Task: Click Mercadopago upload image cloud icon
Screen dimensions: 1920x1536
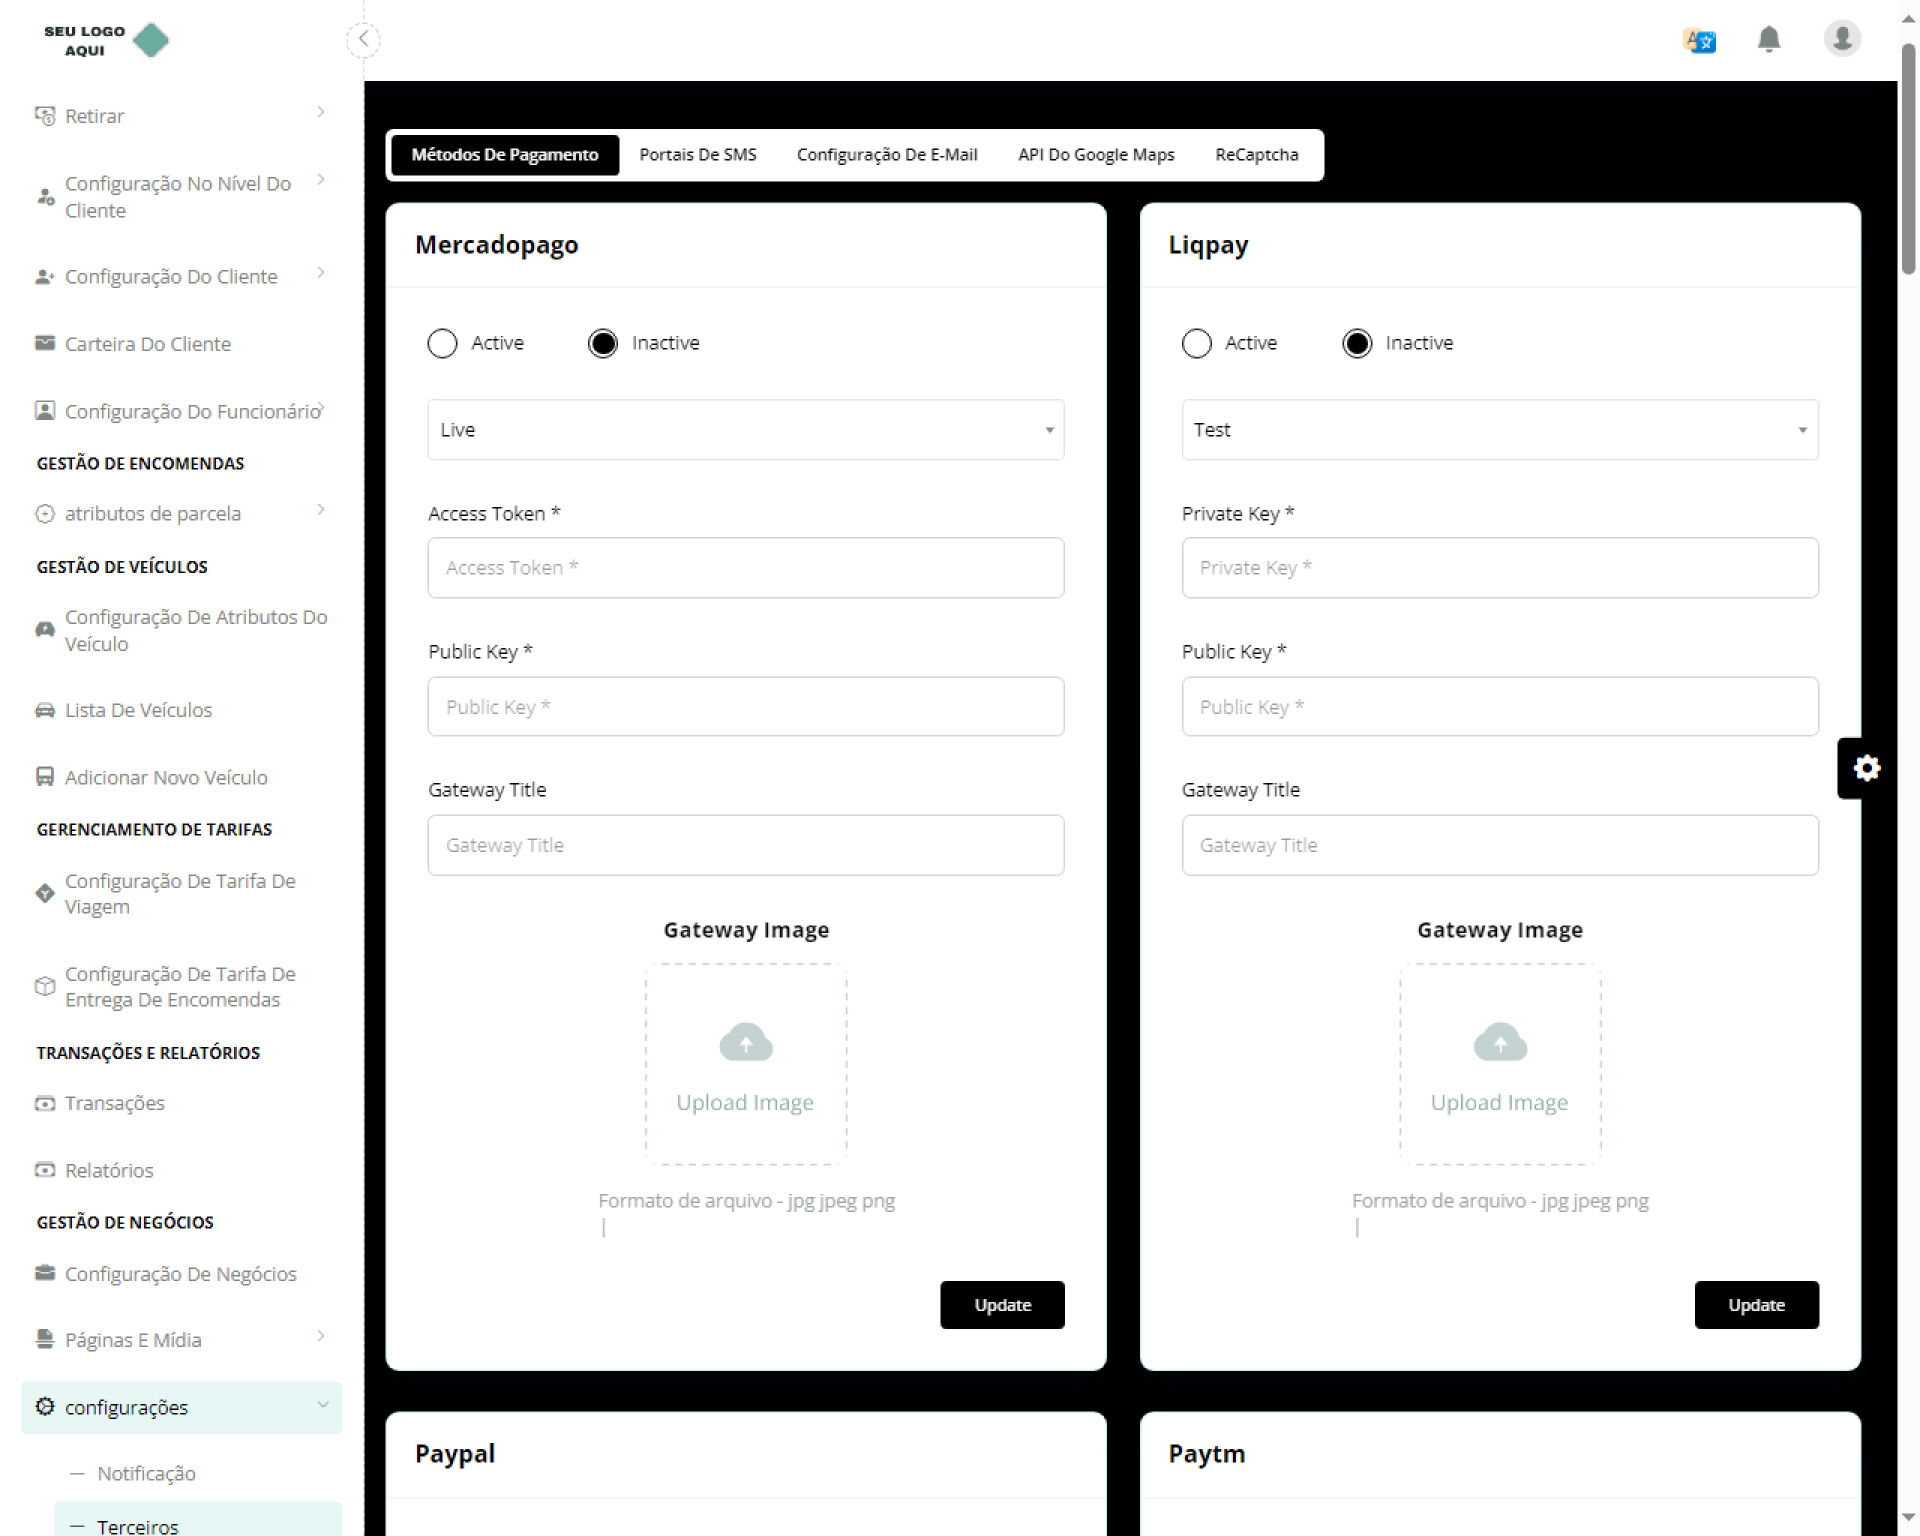Action: tap(746, 1042)
